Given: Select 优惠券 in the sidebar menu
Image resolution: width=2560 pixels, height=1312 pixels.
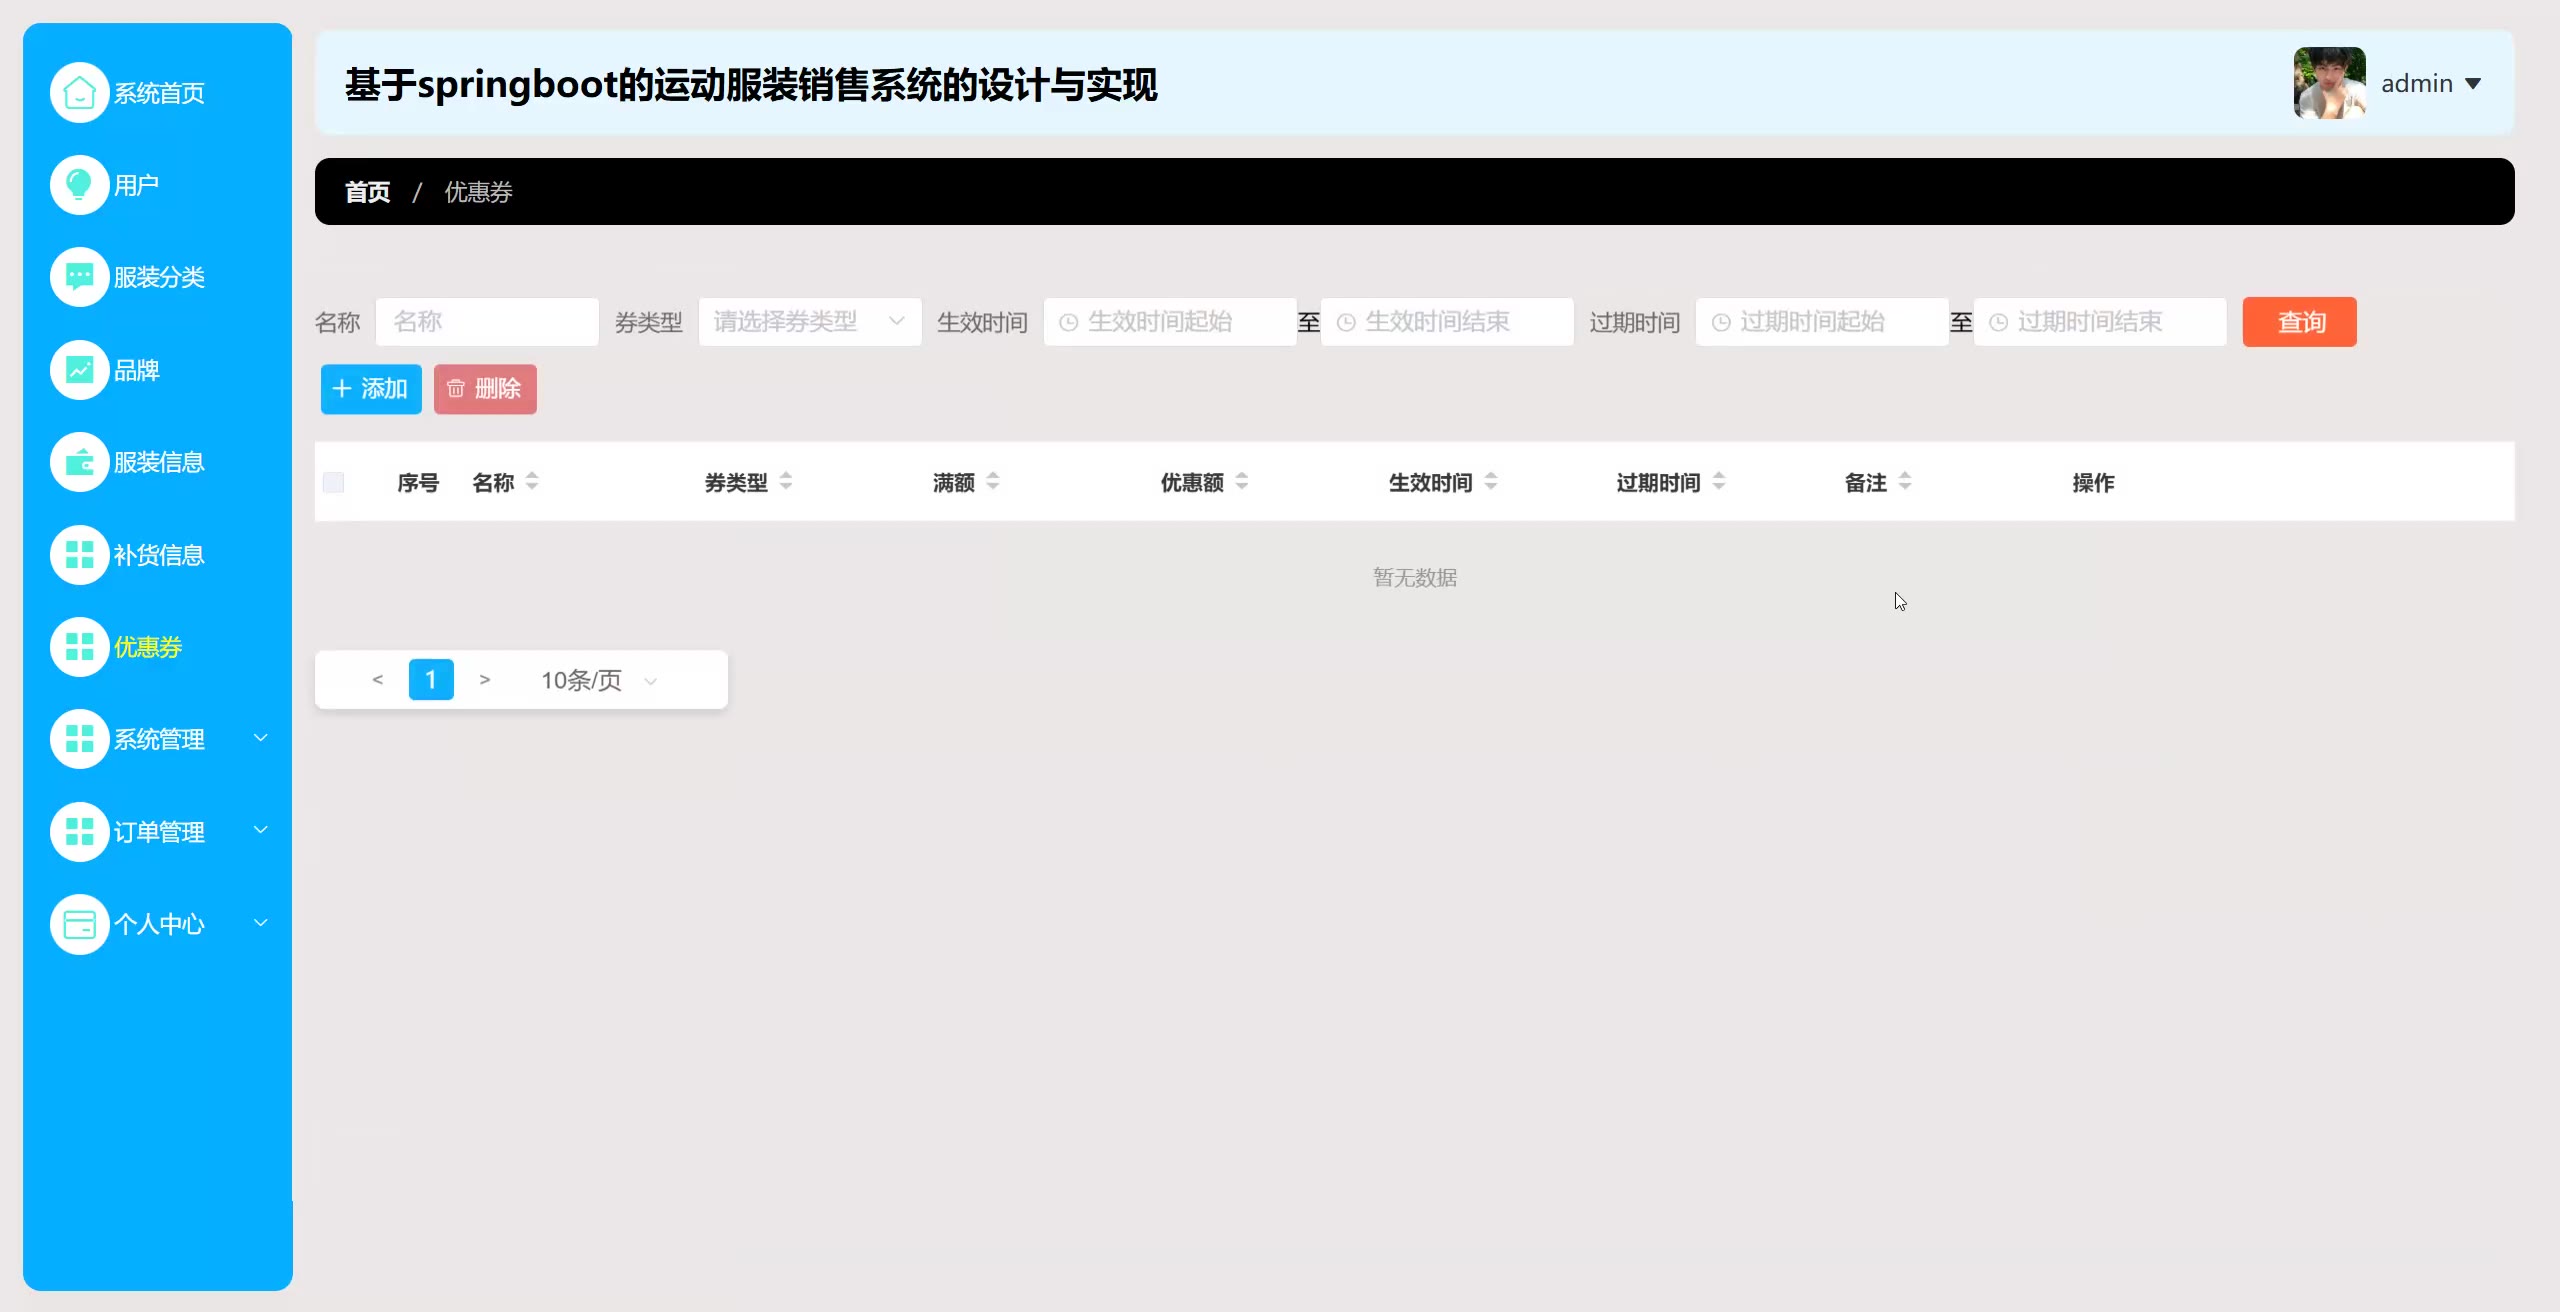Looking at the screenshot, I should [148, 647].
